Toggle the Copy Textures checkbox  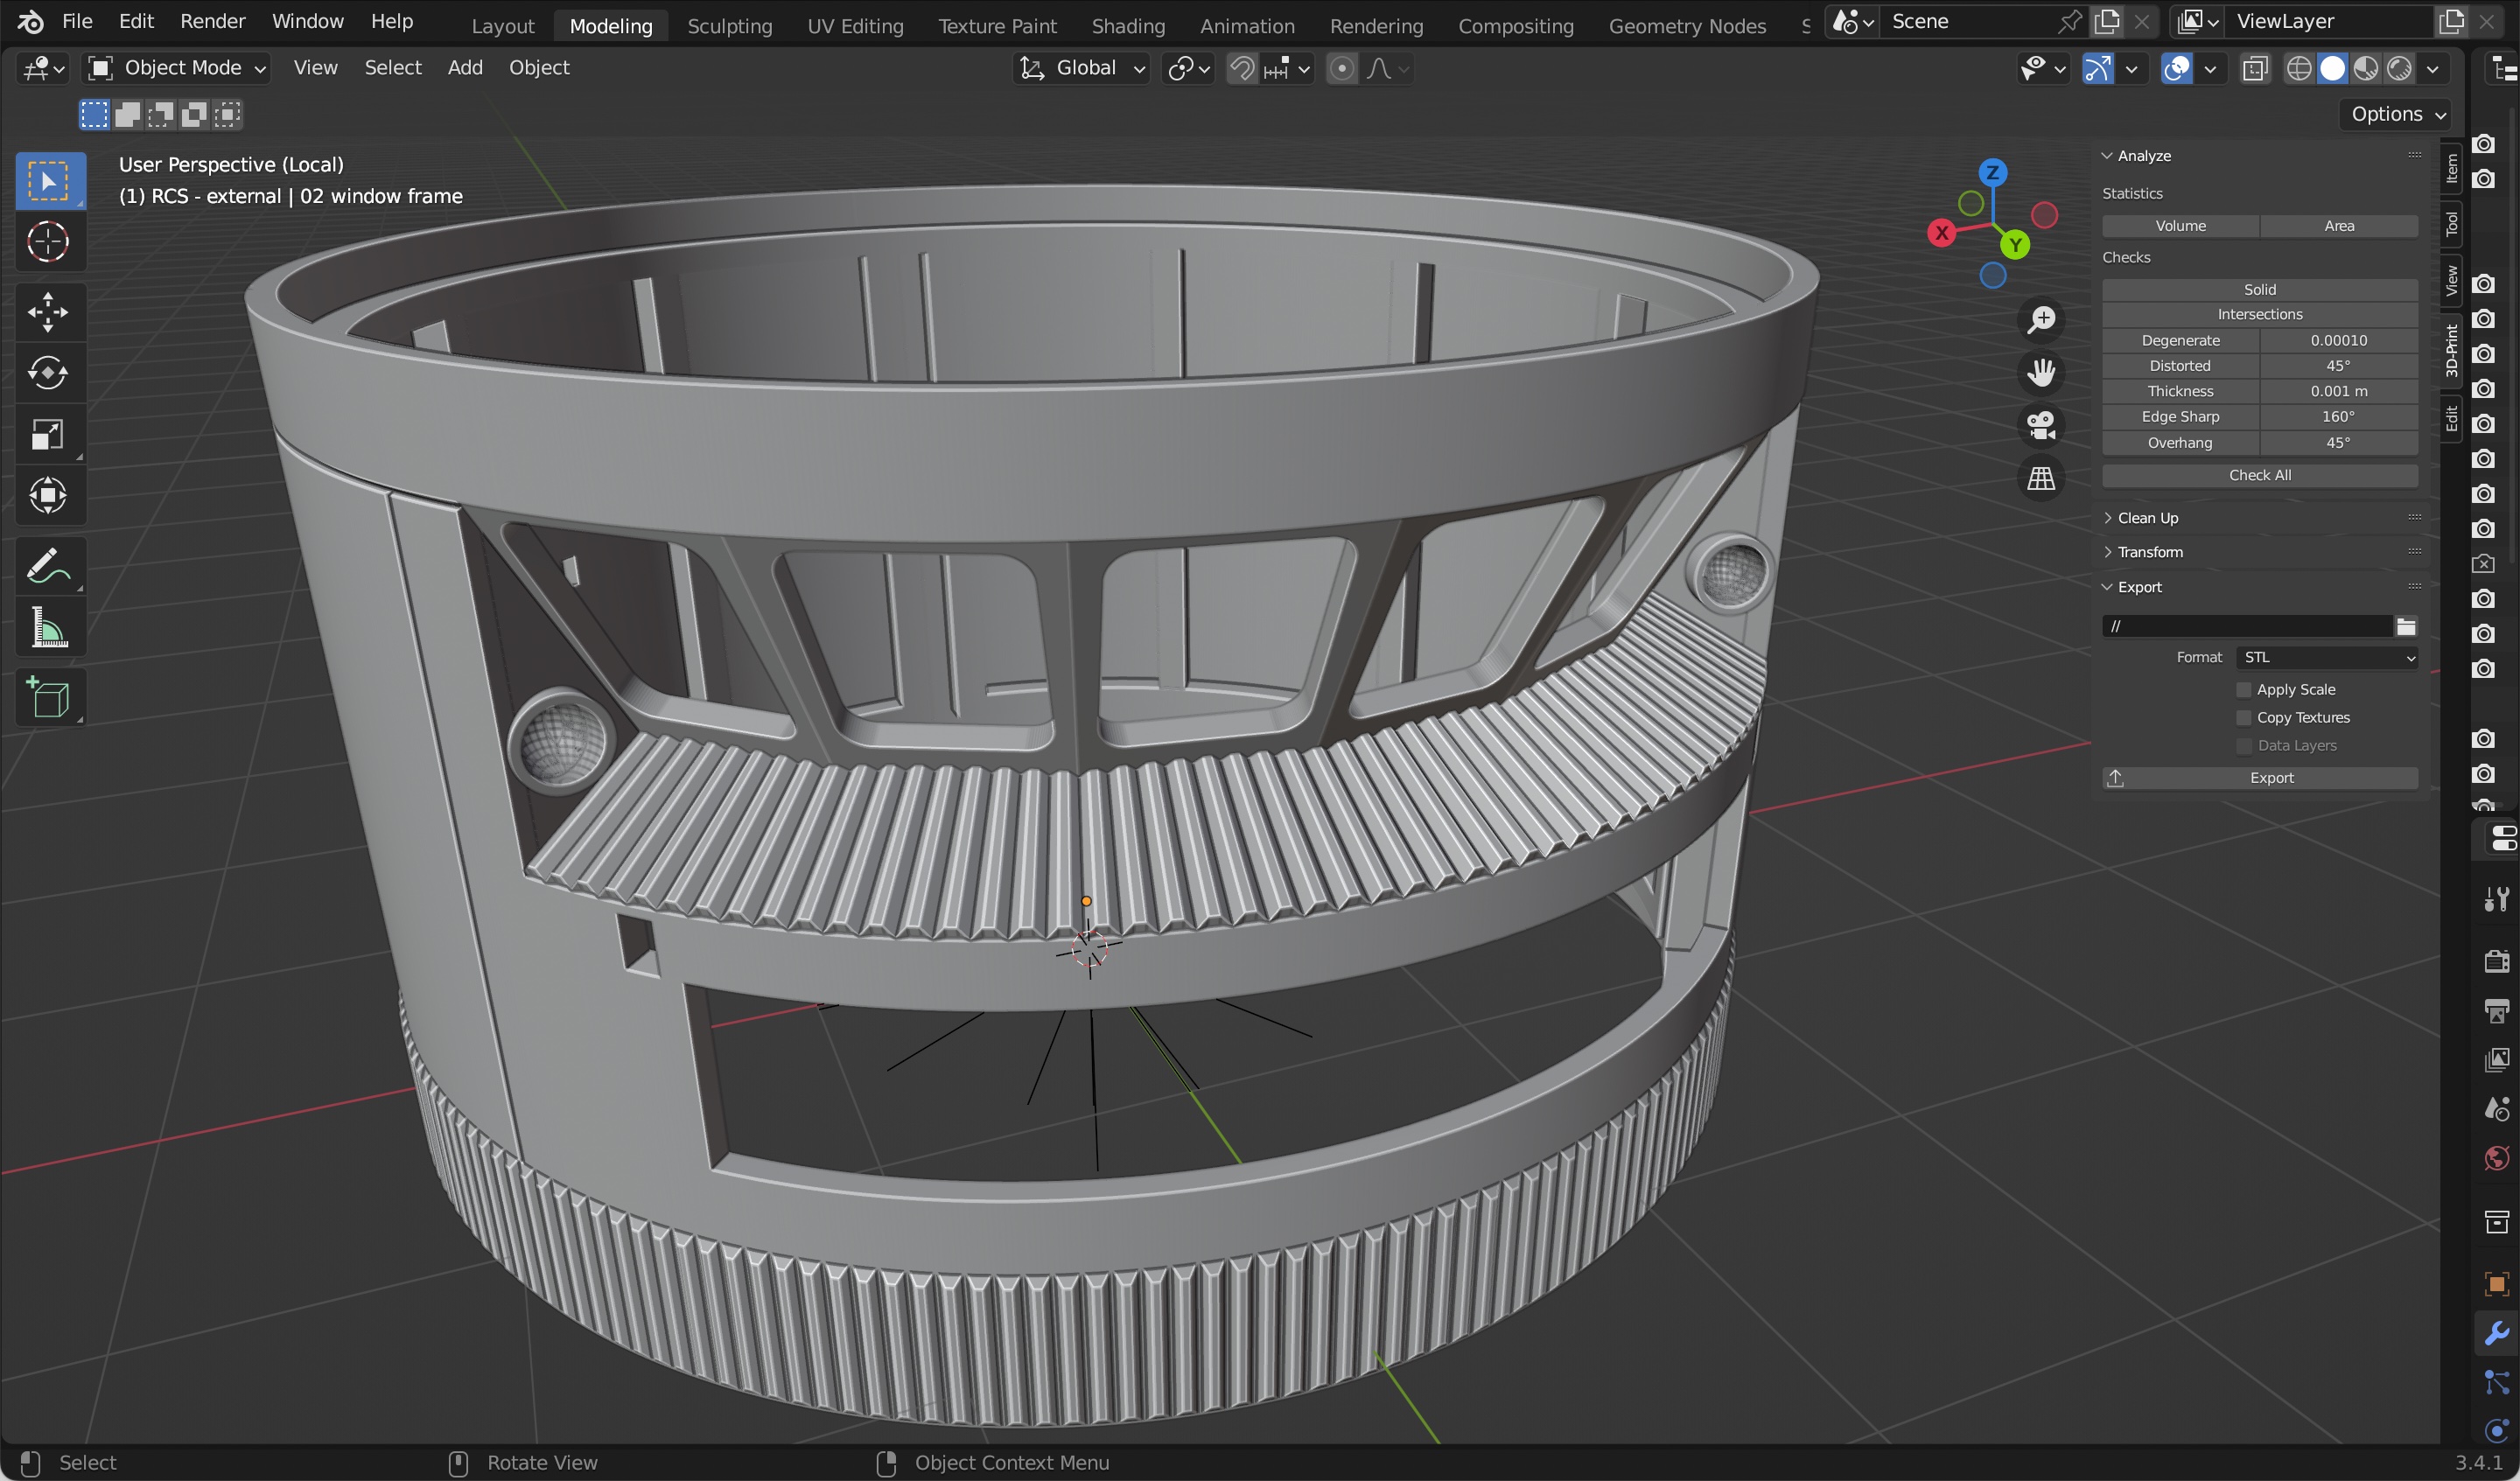2244,718
